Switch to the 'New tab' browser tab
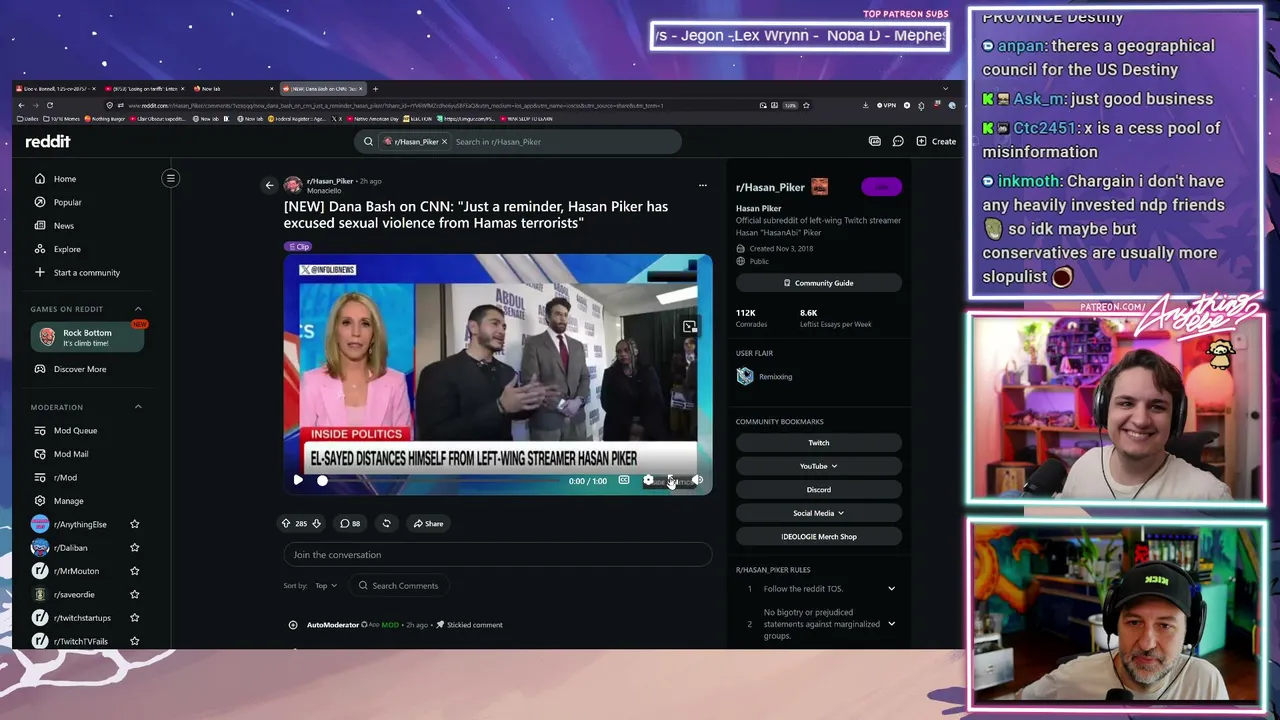The image size is (1280, 720). tap(231, 89)
